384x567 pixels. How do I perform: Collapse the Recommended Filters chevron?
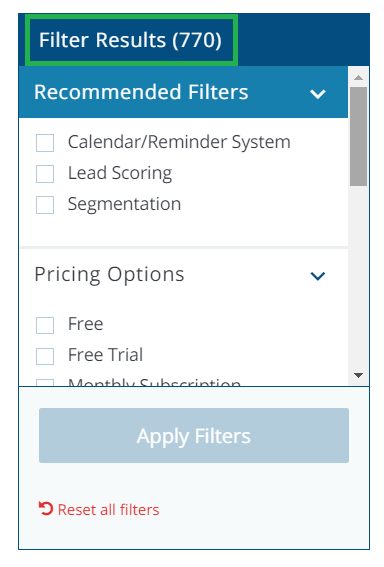coord(318,94)
